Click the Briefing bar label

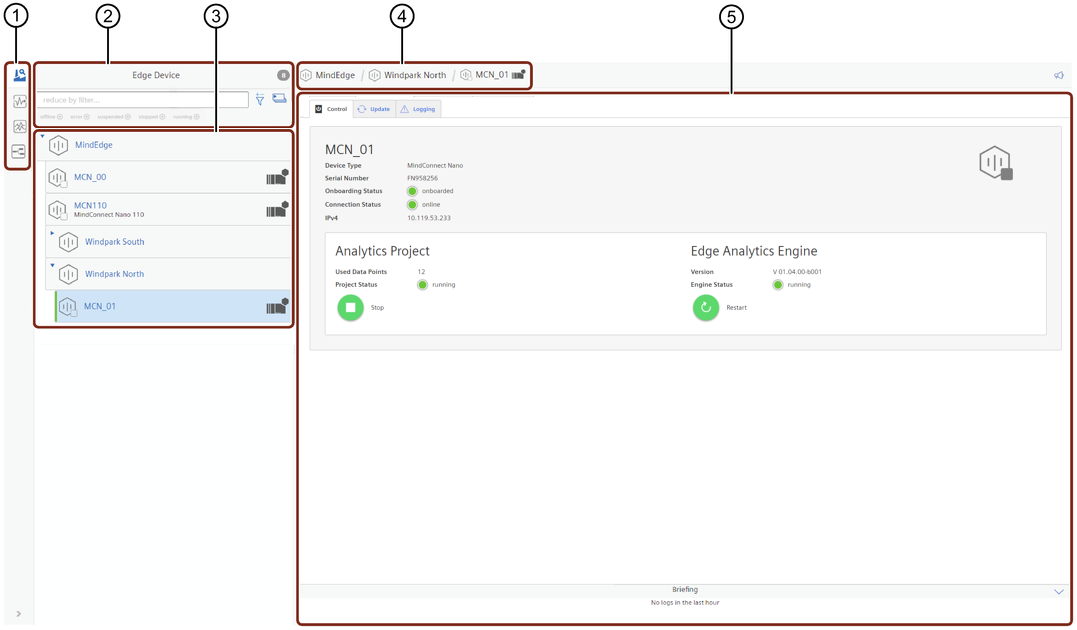coord(685,589)
